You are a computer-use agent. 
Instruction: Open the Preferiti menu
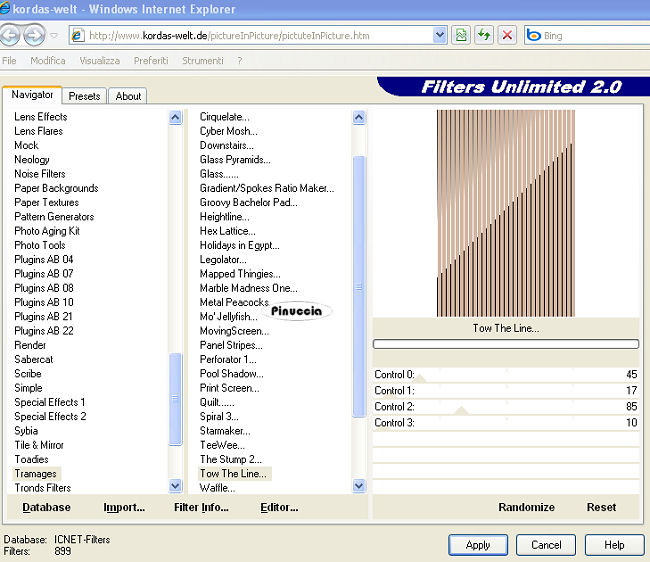point(151,61)
